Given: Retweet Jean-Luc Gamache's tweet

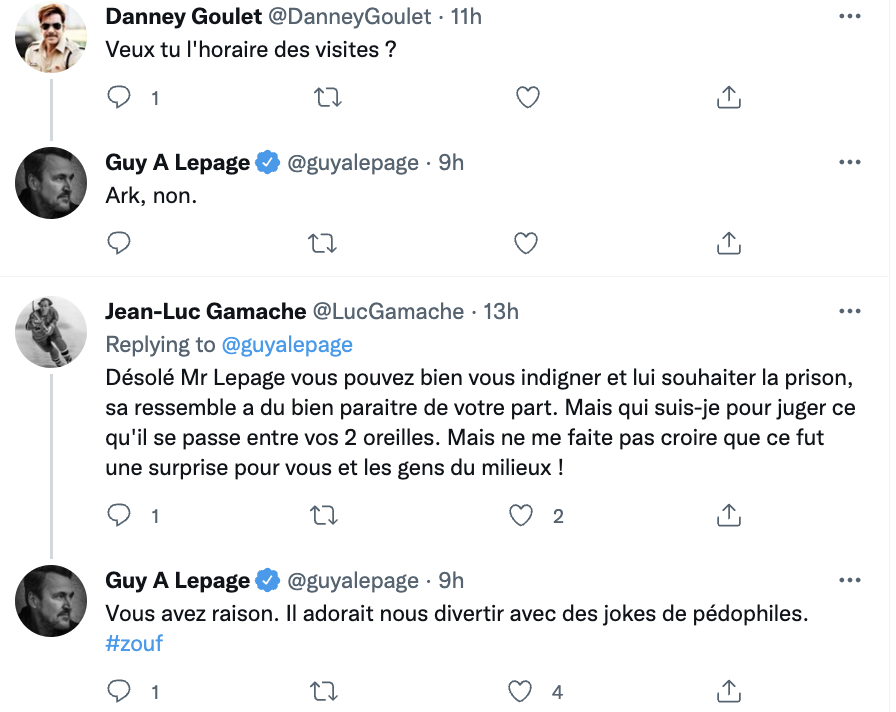Looking at the screenshot, I should click(324, 516).
